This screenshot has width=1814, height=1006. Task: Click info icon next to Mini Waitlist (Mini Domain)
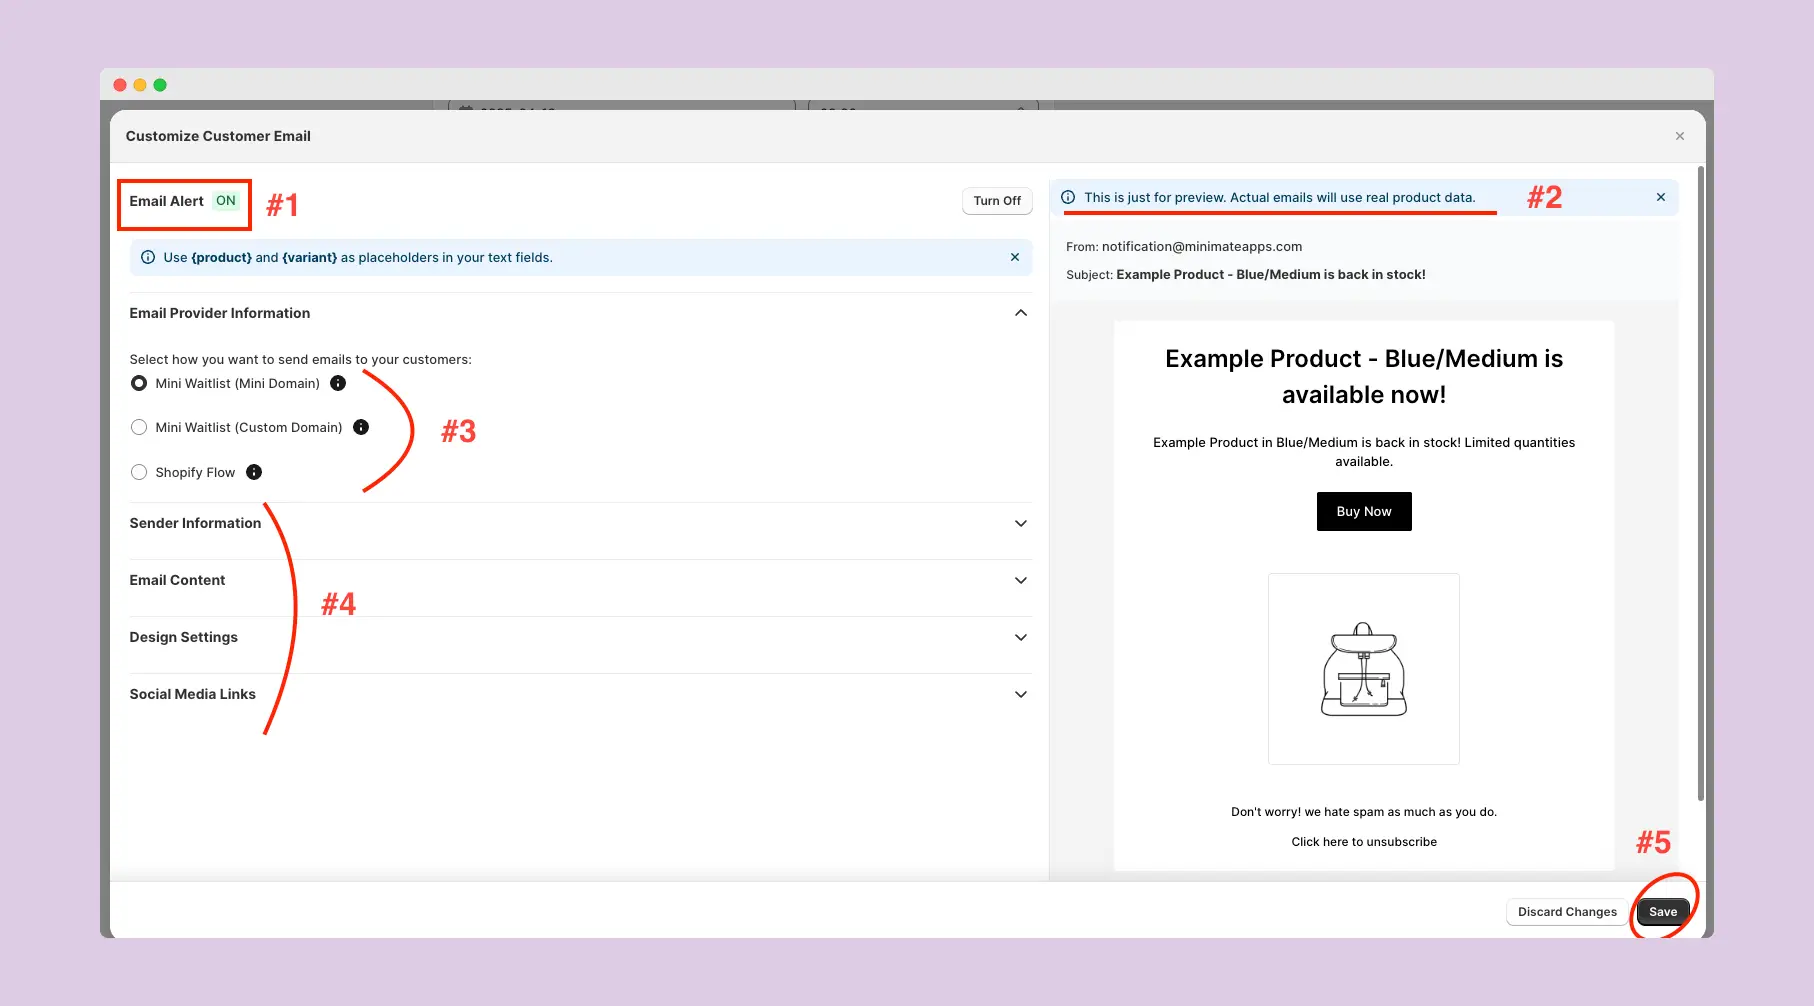(338, 383)
